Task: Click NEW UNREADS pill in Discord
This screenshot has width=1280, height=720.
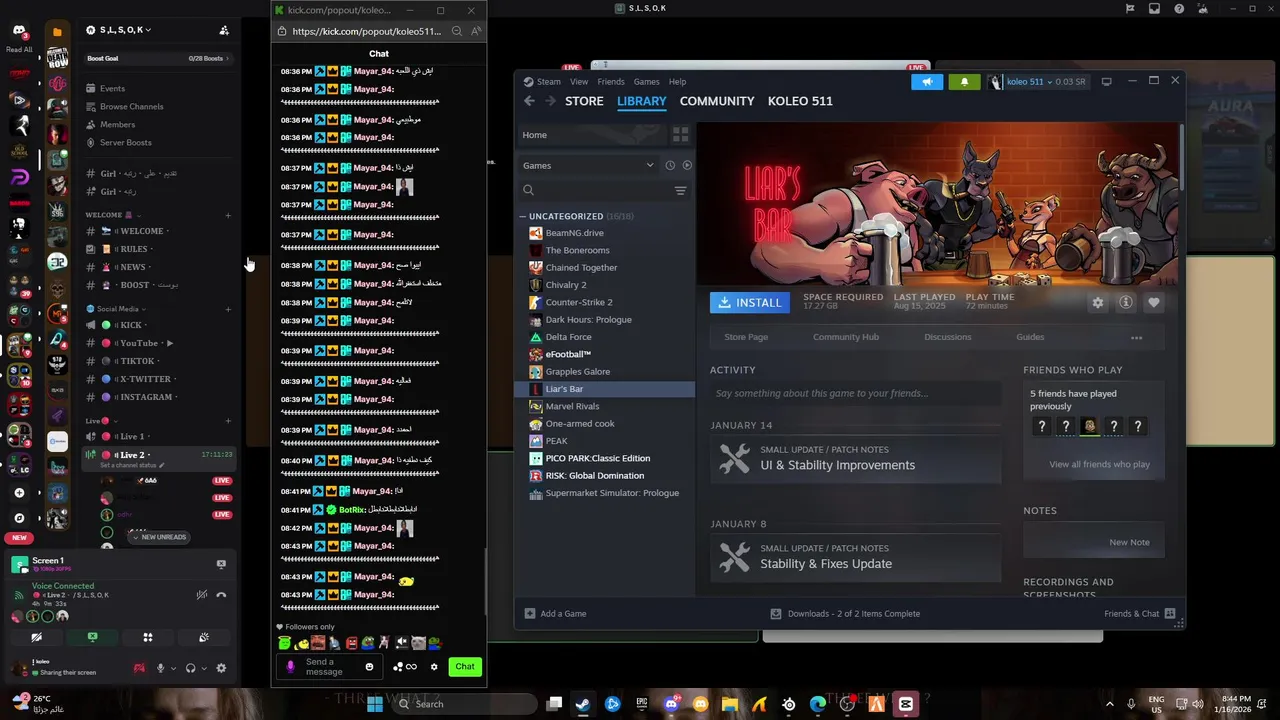Action: (x=158, y=537)
